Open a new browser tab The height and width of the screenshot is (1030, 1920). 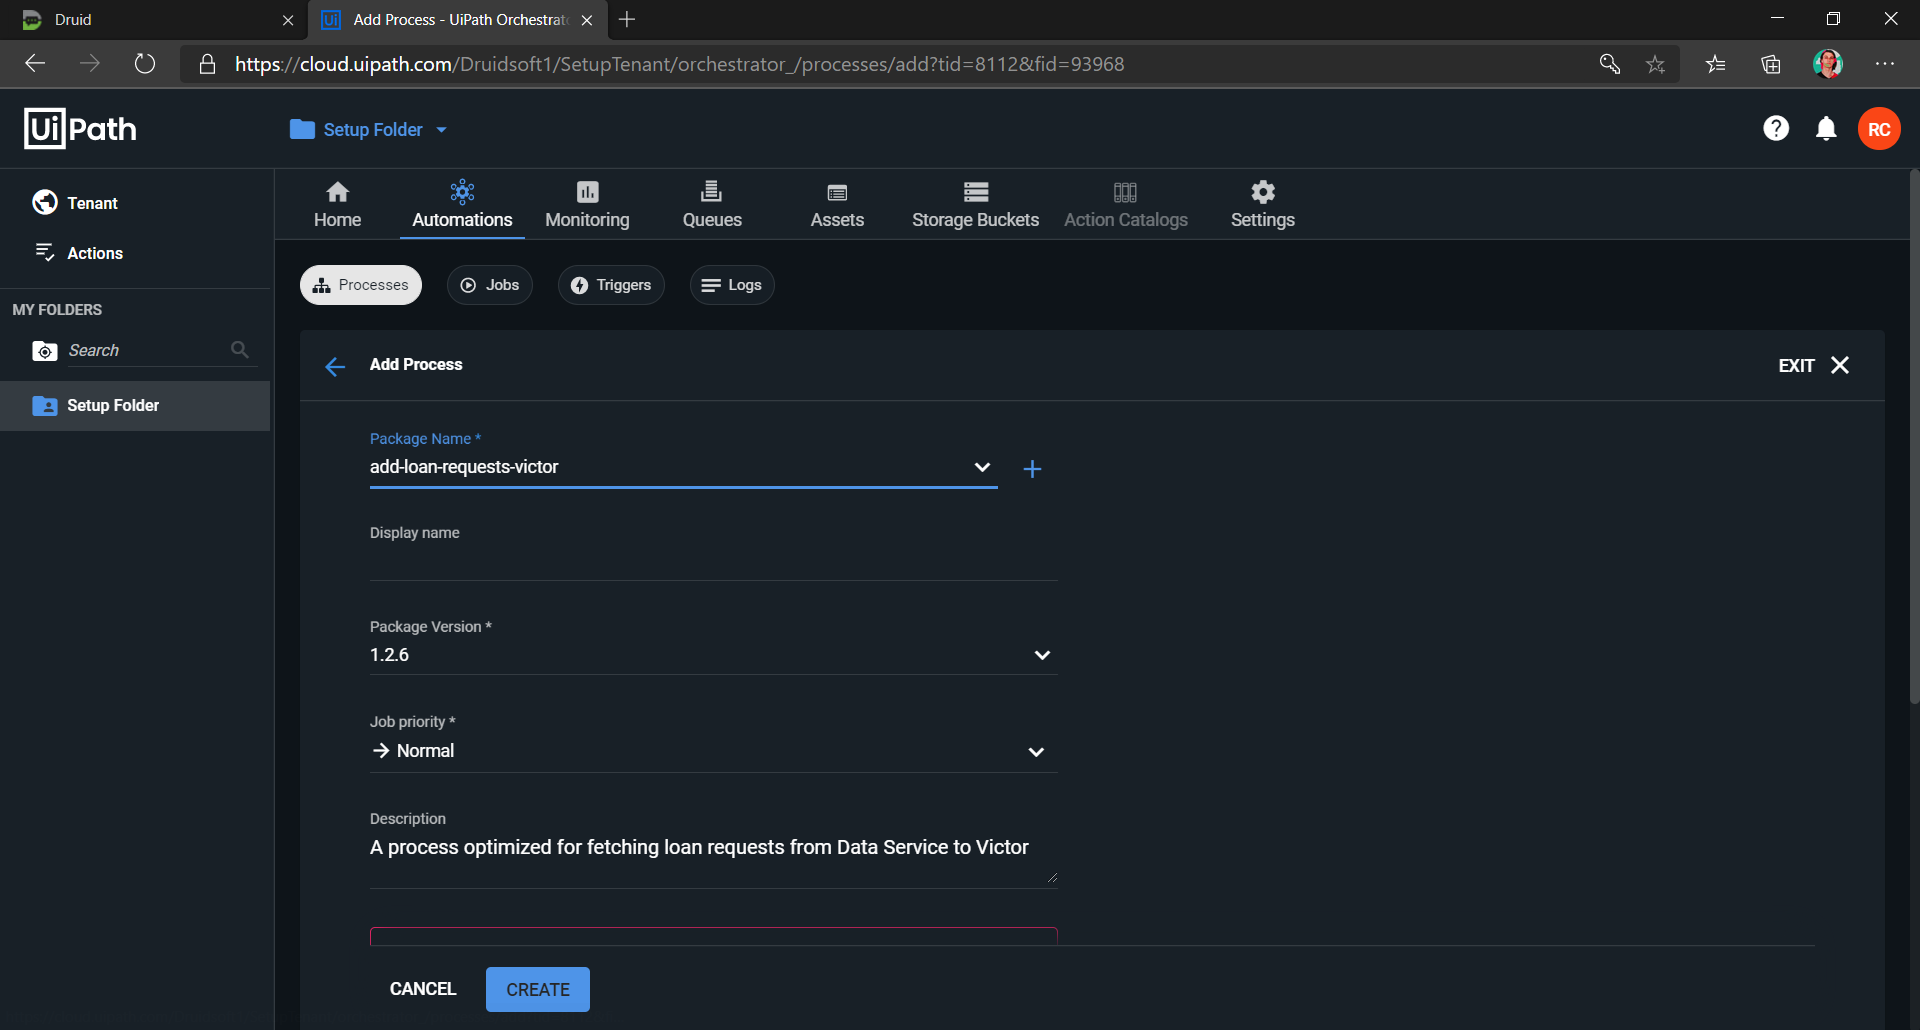pos(627,20)
